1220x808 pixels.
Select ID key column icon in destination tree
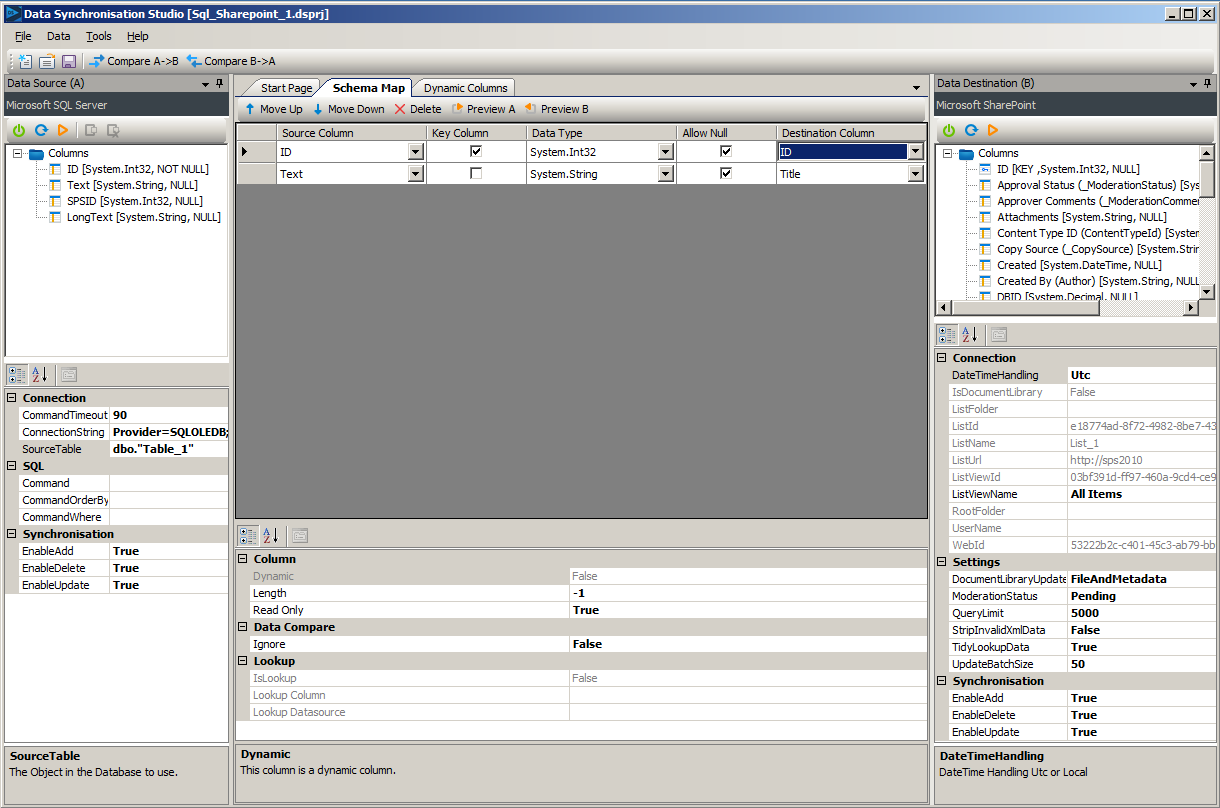tap(985, 169)
